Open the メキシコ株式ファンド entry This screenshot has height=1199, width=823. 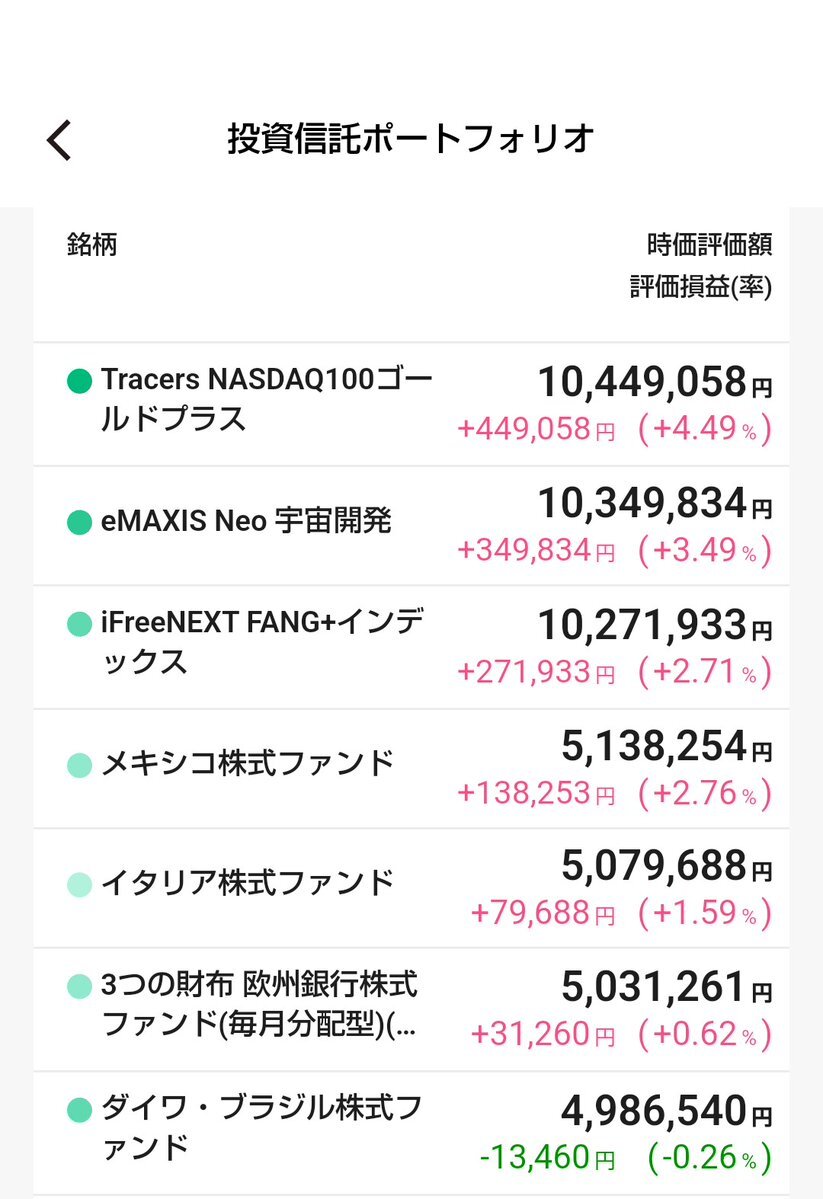tap(248, 765)
